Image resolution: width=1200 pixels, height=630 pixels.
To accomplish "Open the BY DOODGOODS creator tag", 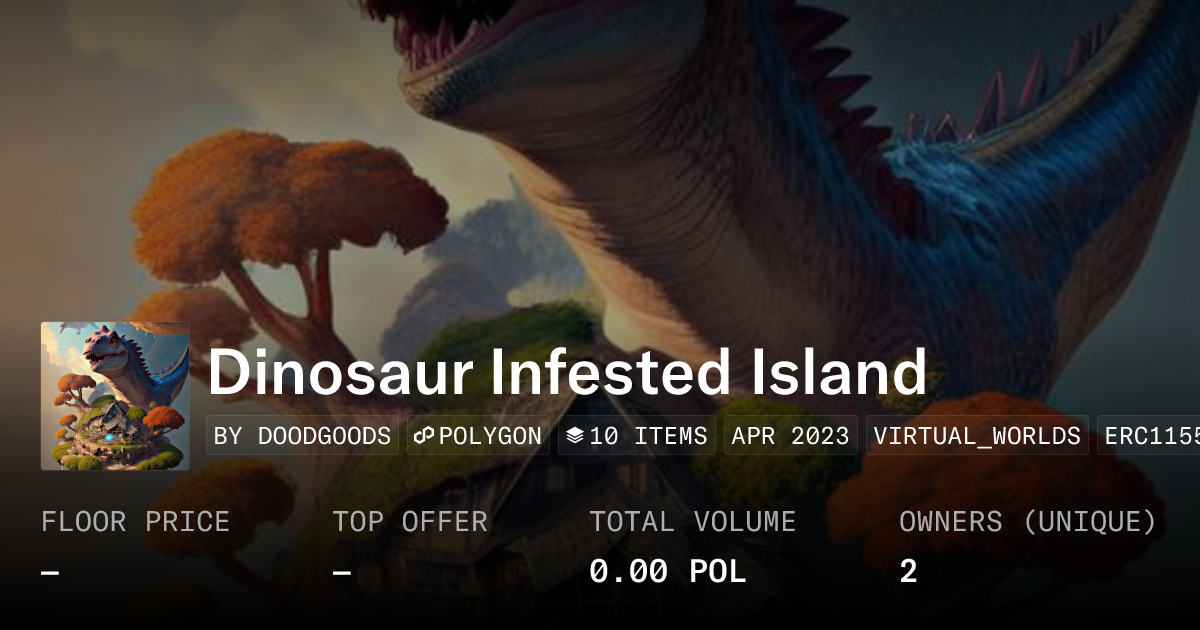I will [x=302, y=436].
